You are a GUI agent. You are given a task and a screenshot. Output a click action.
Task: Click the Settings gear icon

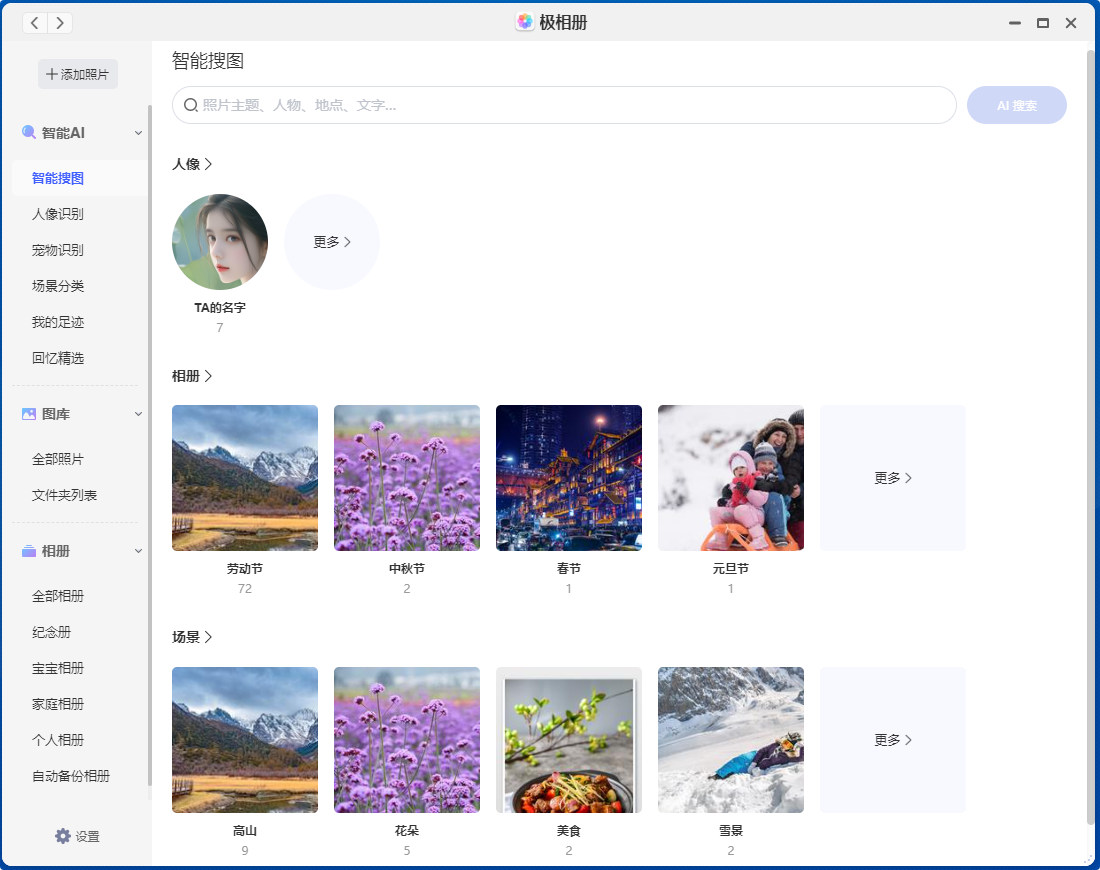(x=63, y=836)
